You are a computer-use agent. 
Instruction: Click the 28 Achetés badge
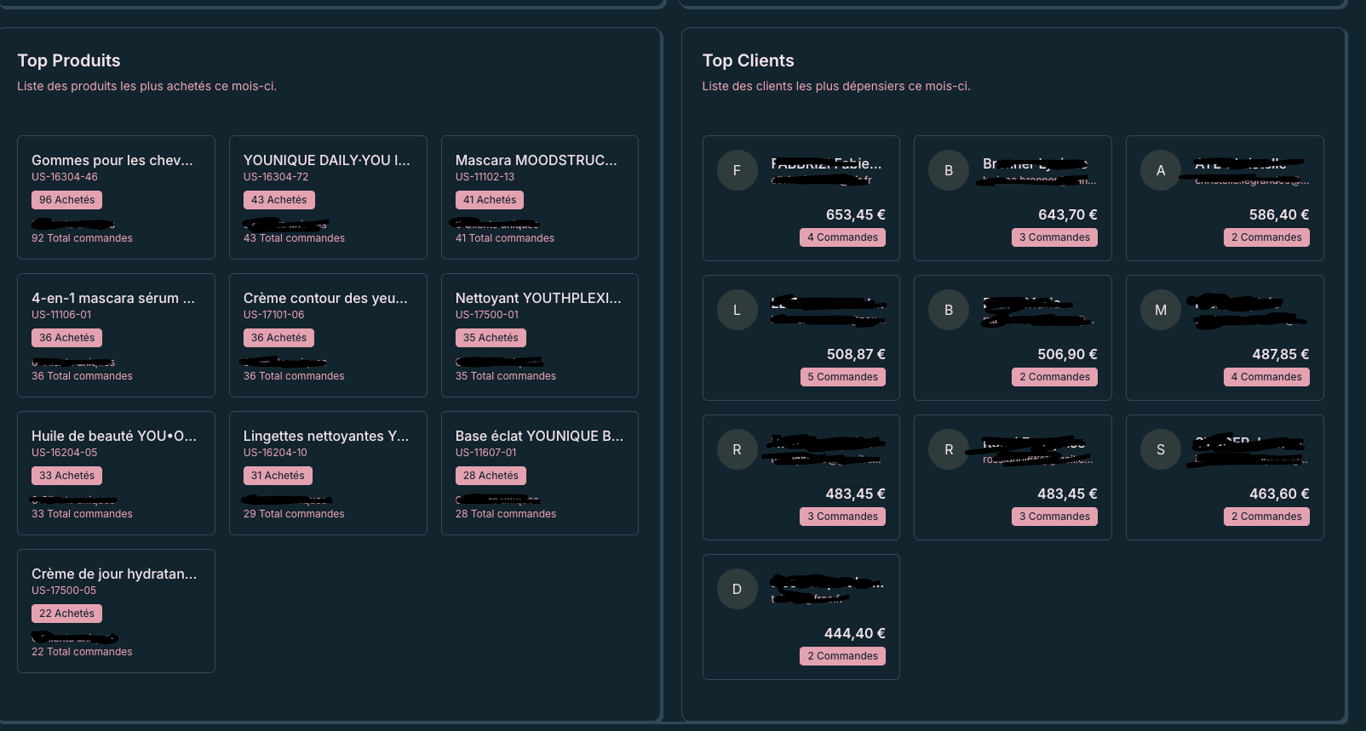point(491,476)
